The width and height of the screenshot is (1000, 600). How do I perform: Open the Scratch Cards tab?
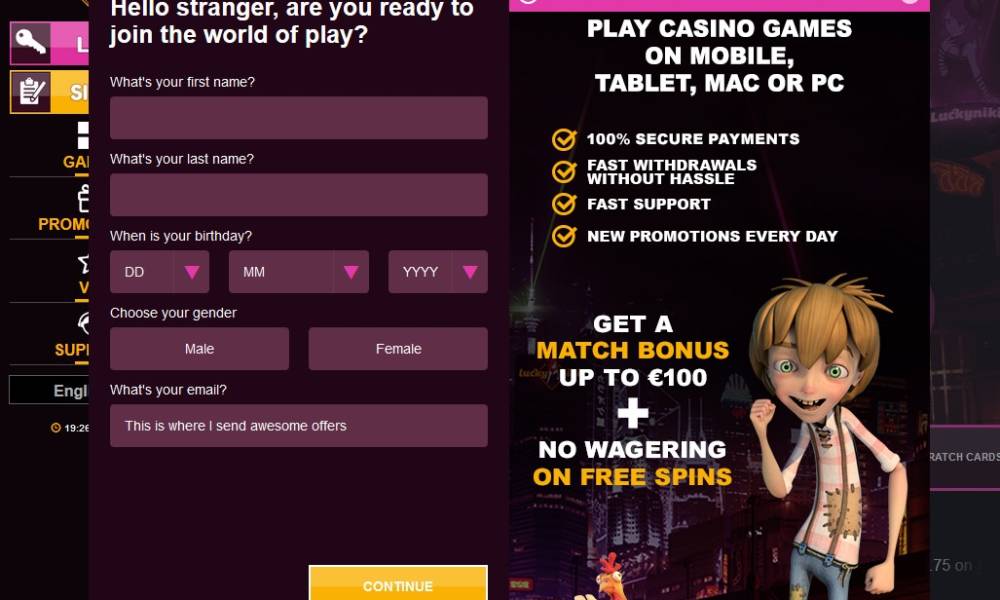964,457
